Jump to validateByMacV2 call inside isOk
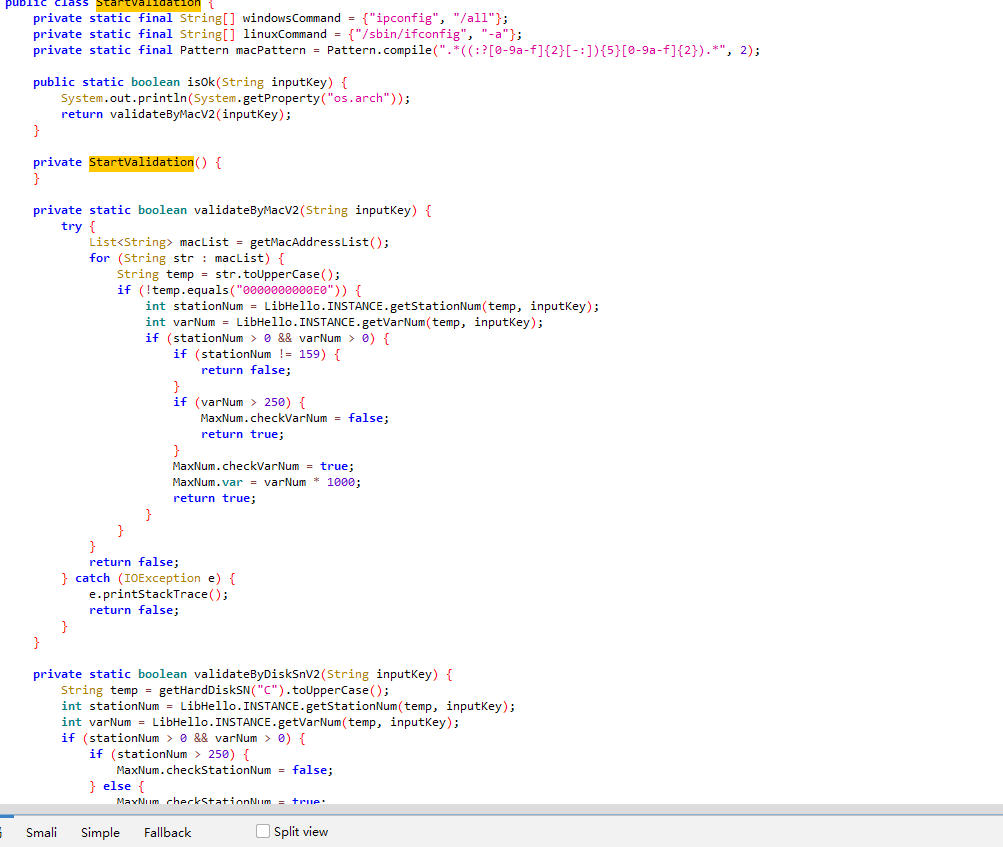The width and height of the screenshot is (1003, 847). (x=162, y=114)
